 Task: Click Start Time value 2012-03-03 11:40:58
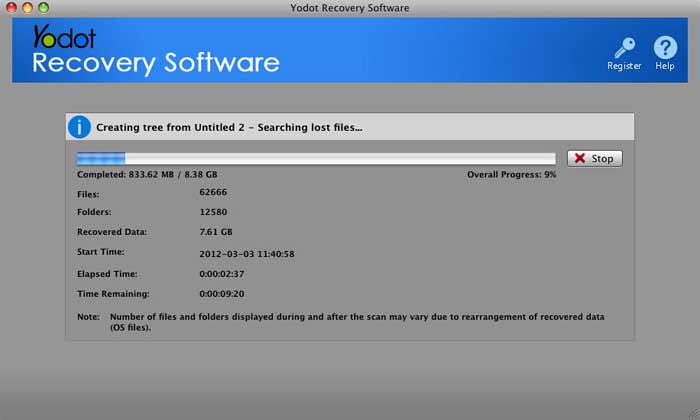[247, 254]
